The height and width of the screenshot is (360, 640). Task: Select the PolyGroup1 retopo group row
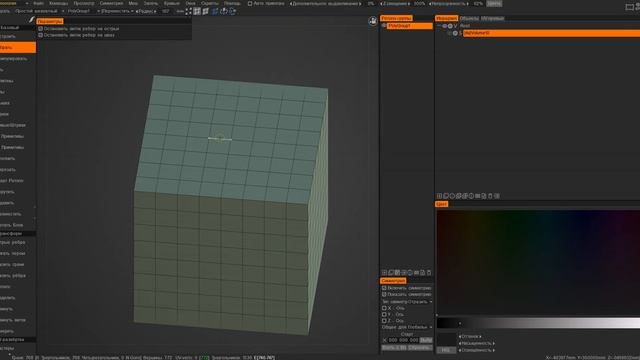click(x=409, y=26)
